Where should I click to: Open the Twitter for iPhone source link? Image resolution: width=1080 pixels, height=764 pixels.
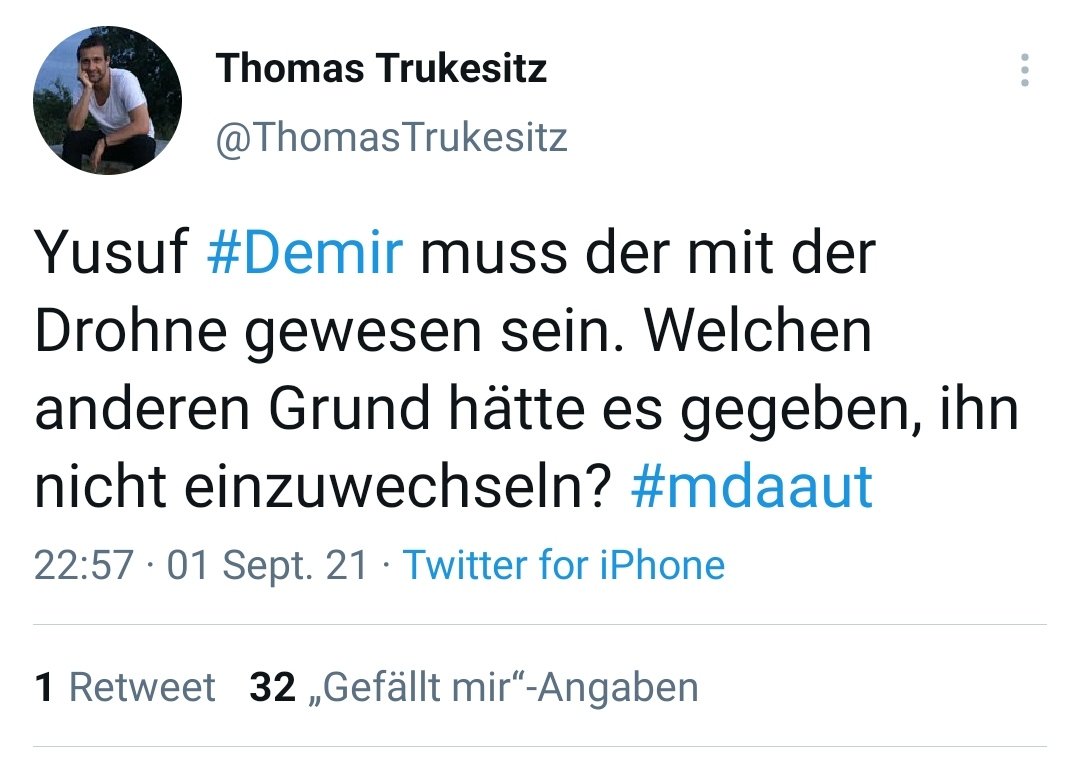coord(563,565)
